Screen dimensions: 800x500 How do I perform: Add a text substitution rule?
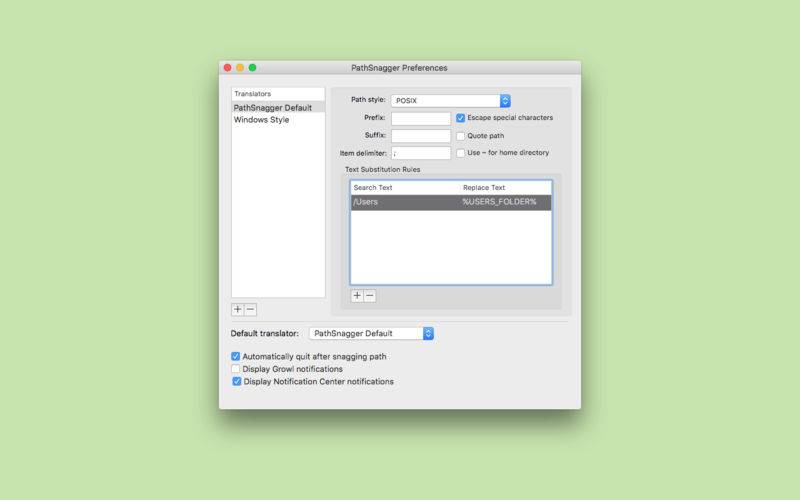coord(357,295)
